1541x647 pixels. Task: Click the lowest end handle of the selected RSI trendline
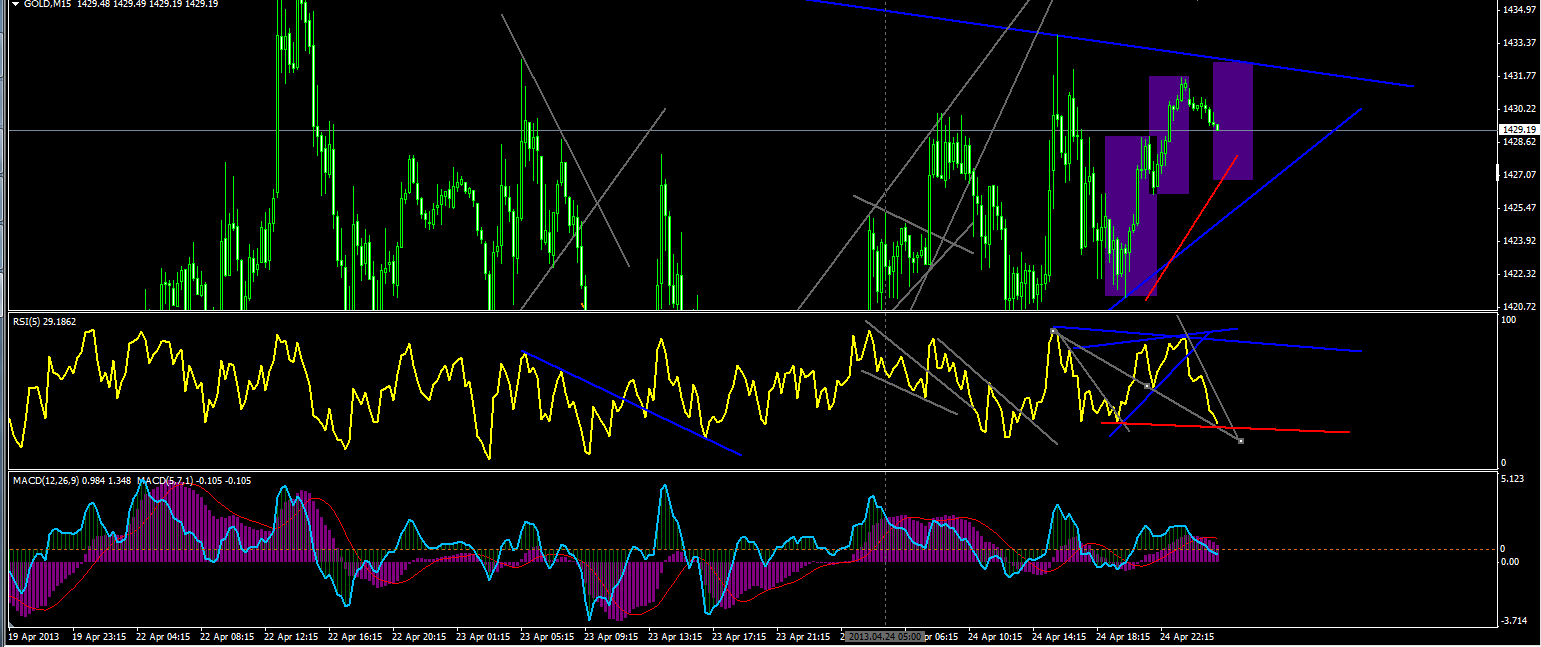pos(1241,441)
